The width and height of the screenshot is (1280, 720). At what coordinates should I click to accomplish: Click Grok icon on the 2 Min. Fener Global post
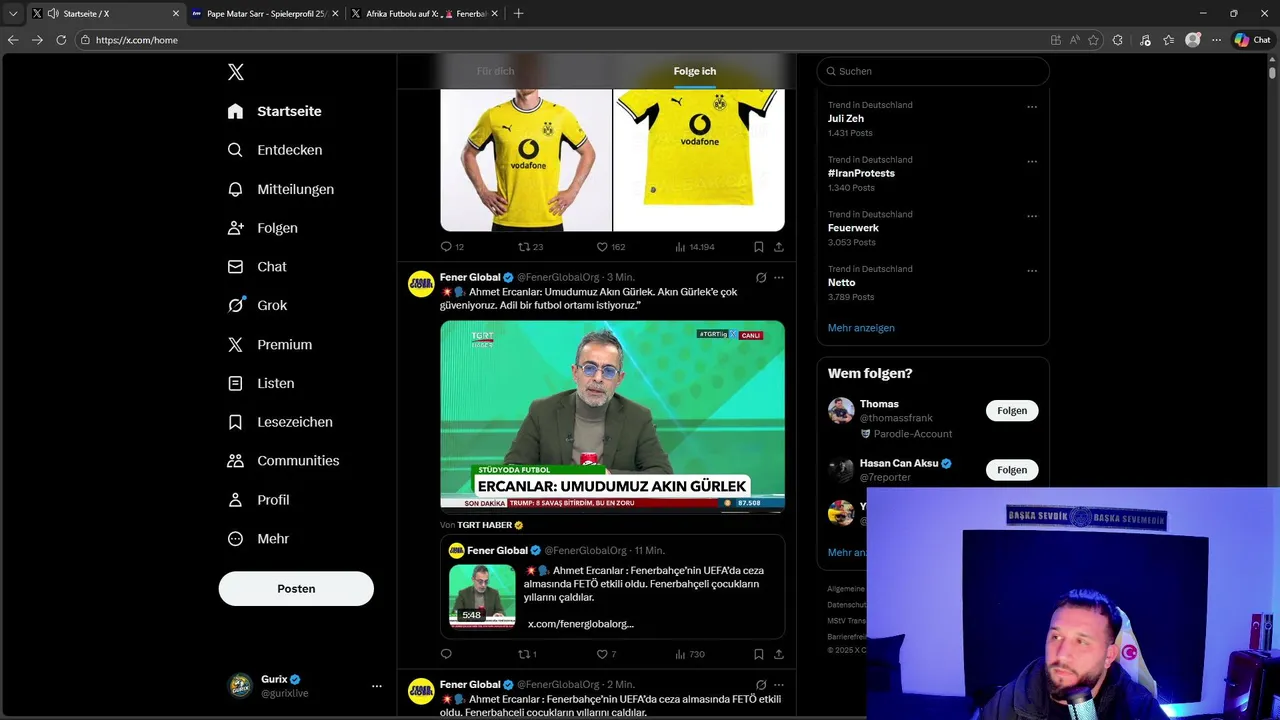pyautogui.click(x=761, y=685)
